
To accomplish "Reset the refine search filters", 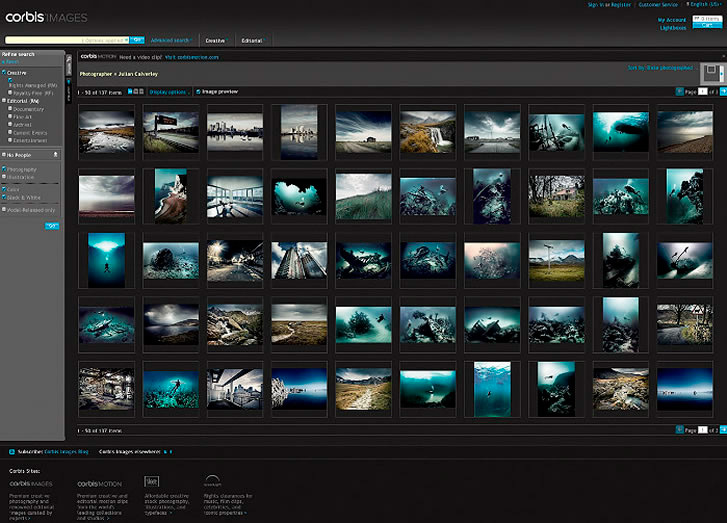I will [11, 62].
